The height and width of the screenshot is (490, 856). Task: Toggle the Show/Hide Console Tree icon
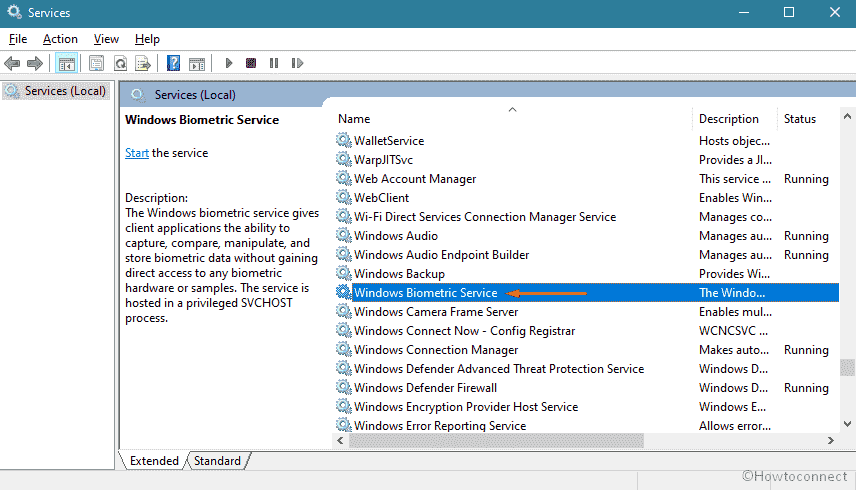pos(67,63)
